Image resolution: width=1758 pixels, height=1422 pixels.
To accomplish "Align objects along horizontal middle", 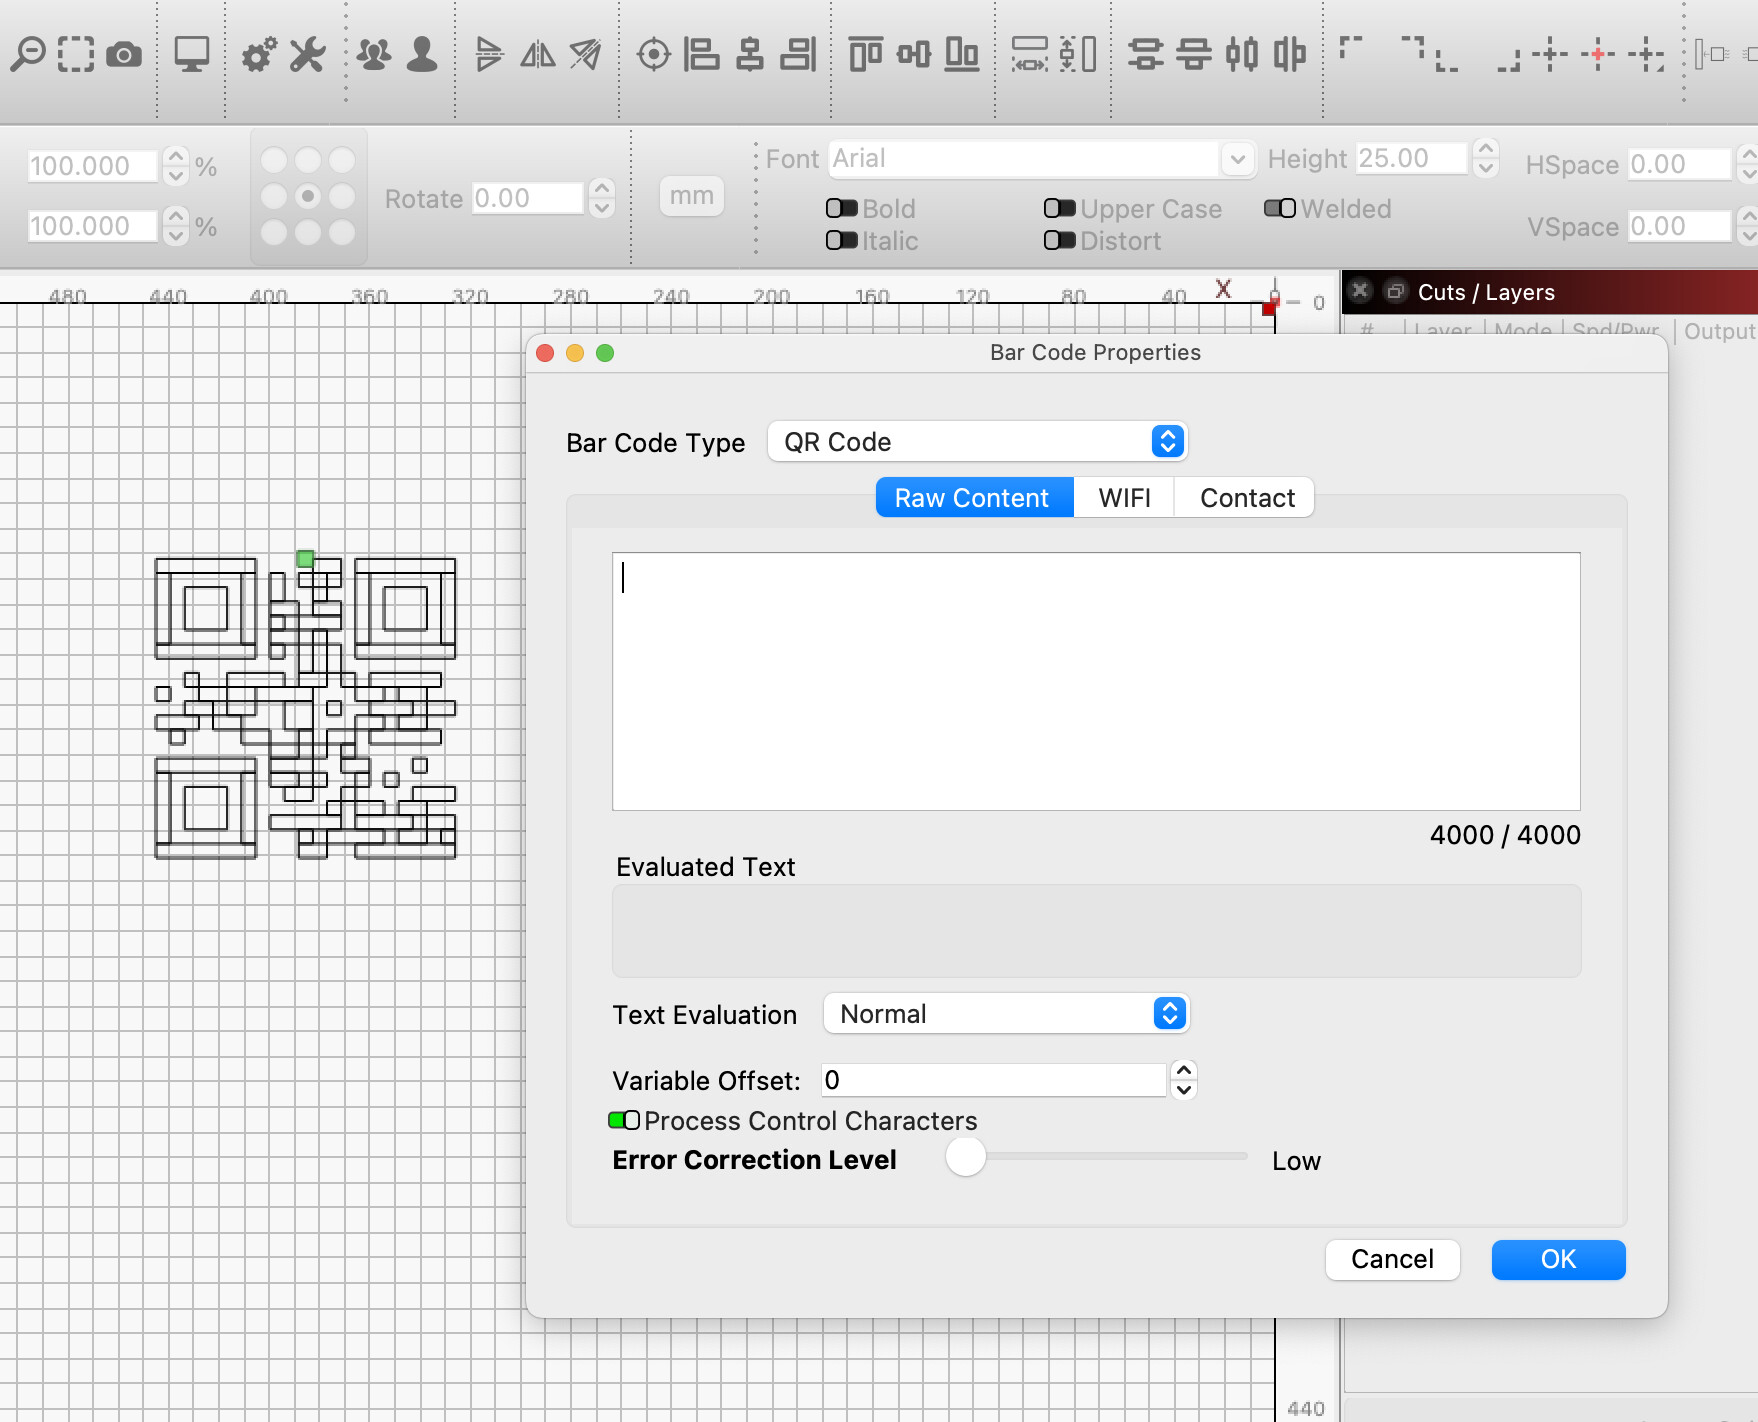I will pyautogui.click(x=914, y=54).
